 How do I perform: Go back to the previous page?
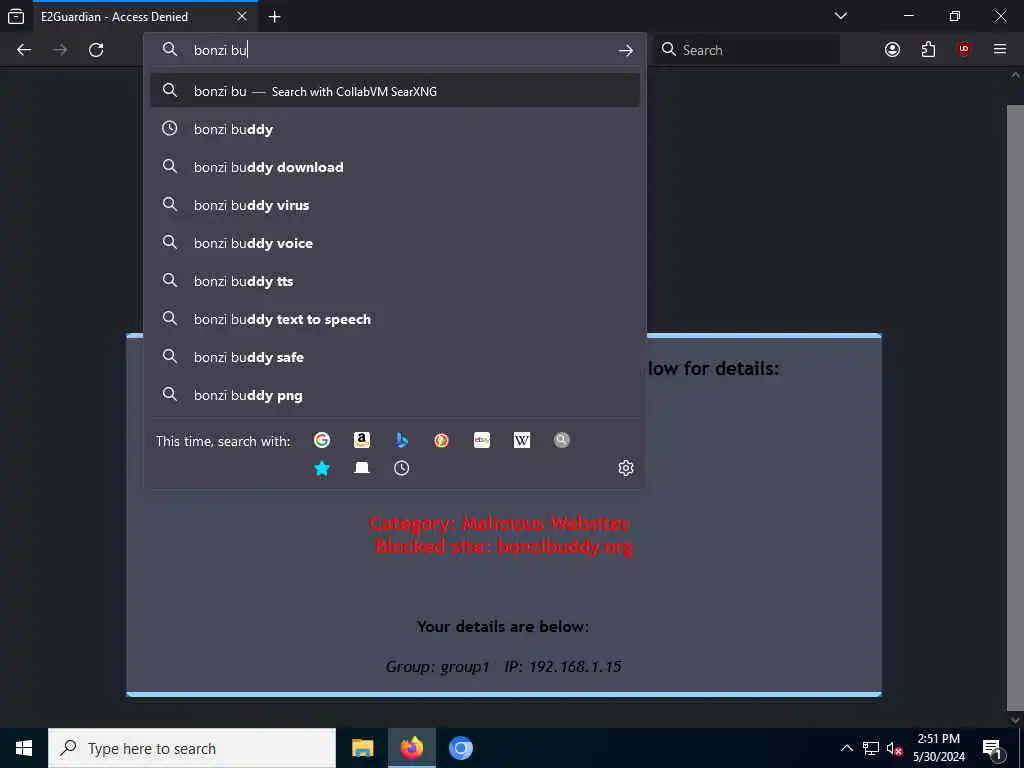pos(24,50)
